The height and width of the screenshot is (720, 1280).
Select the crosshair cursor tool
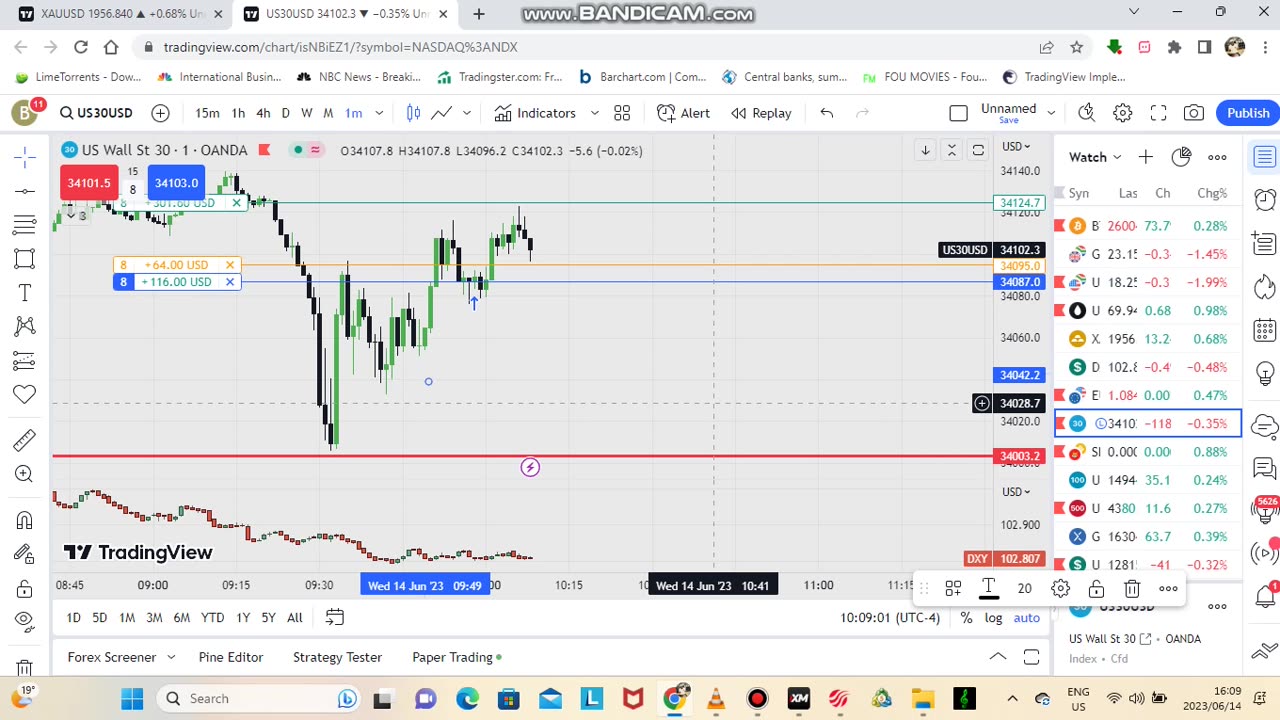25,157
